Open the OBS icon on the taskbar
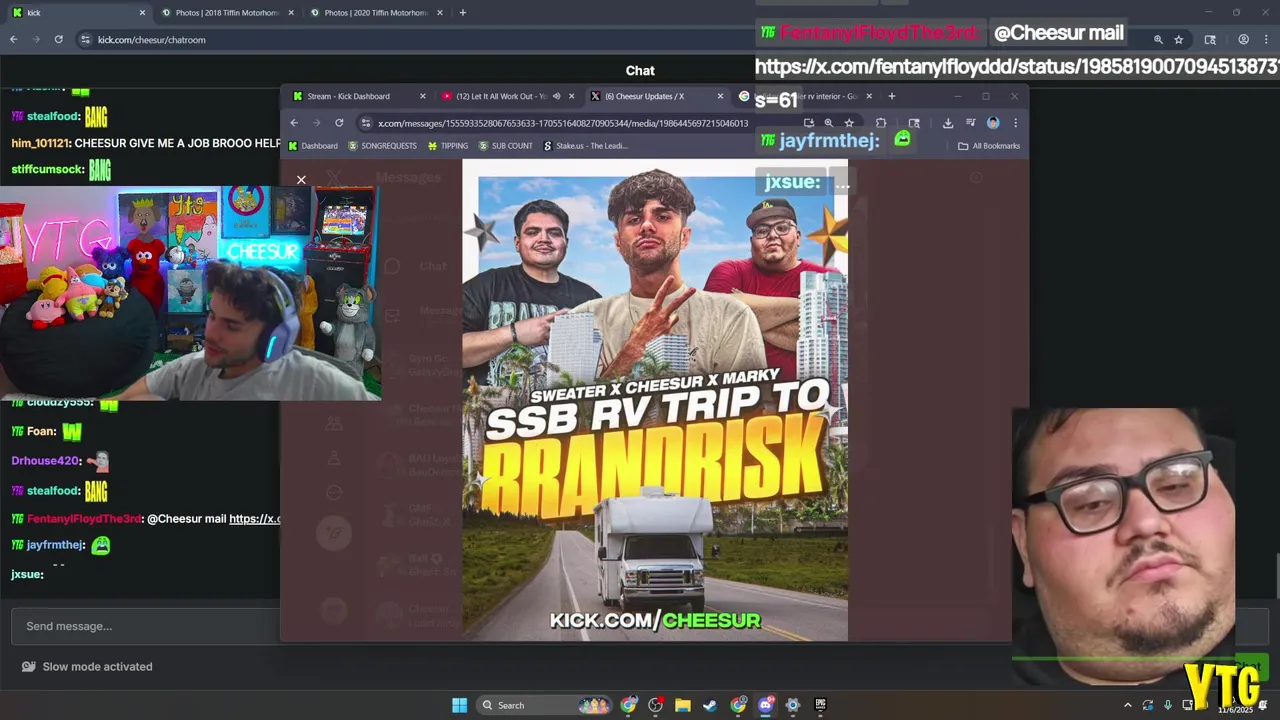 pos(656,705)
